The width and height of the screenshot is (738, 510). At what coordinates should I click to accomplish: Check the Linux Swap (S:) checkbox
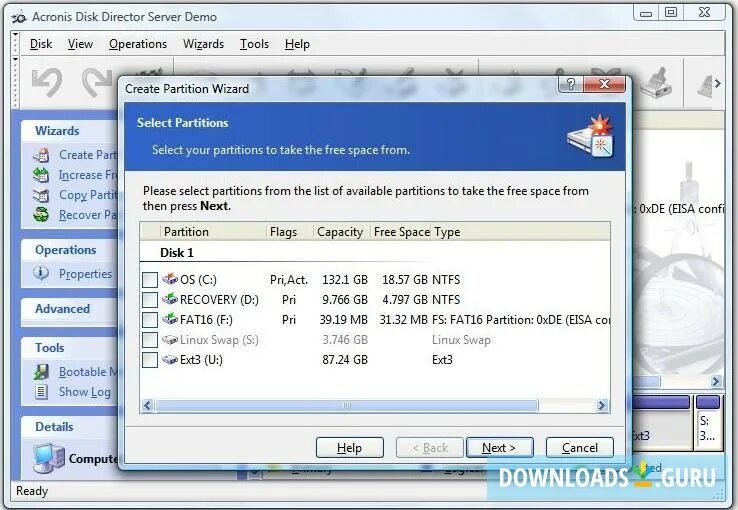pyautogui.click(x=150, y=340)
